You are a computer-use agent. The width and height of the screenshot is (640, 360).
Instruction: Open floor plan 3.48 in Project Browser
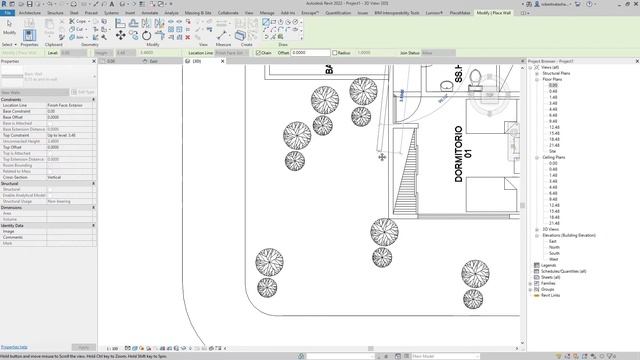coord(553,103)
